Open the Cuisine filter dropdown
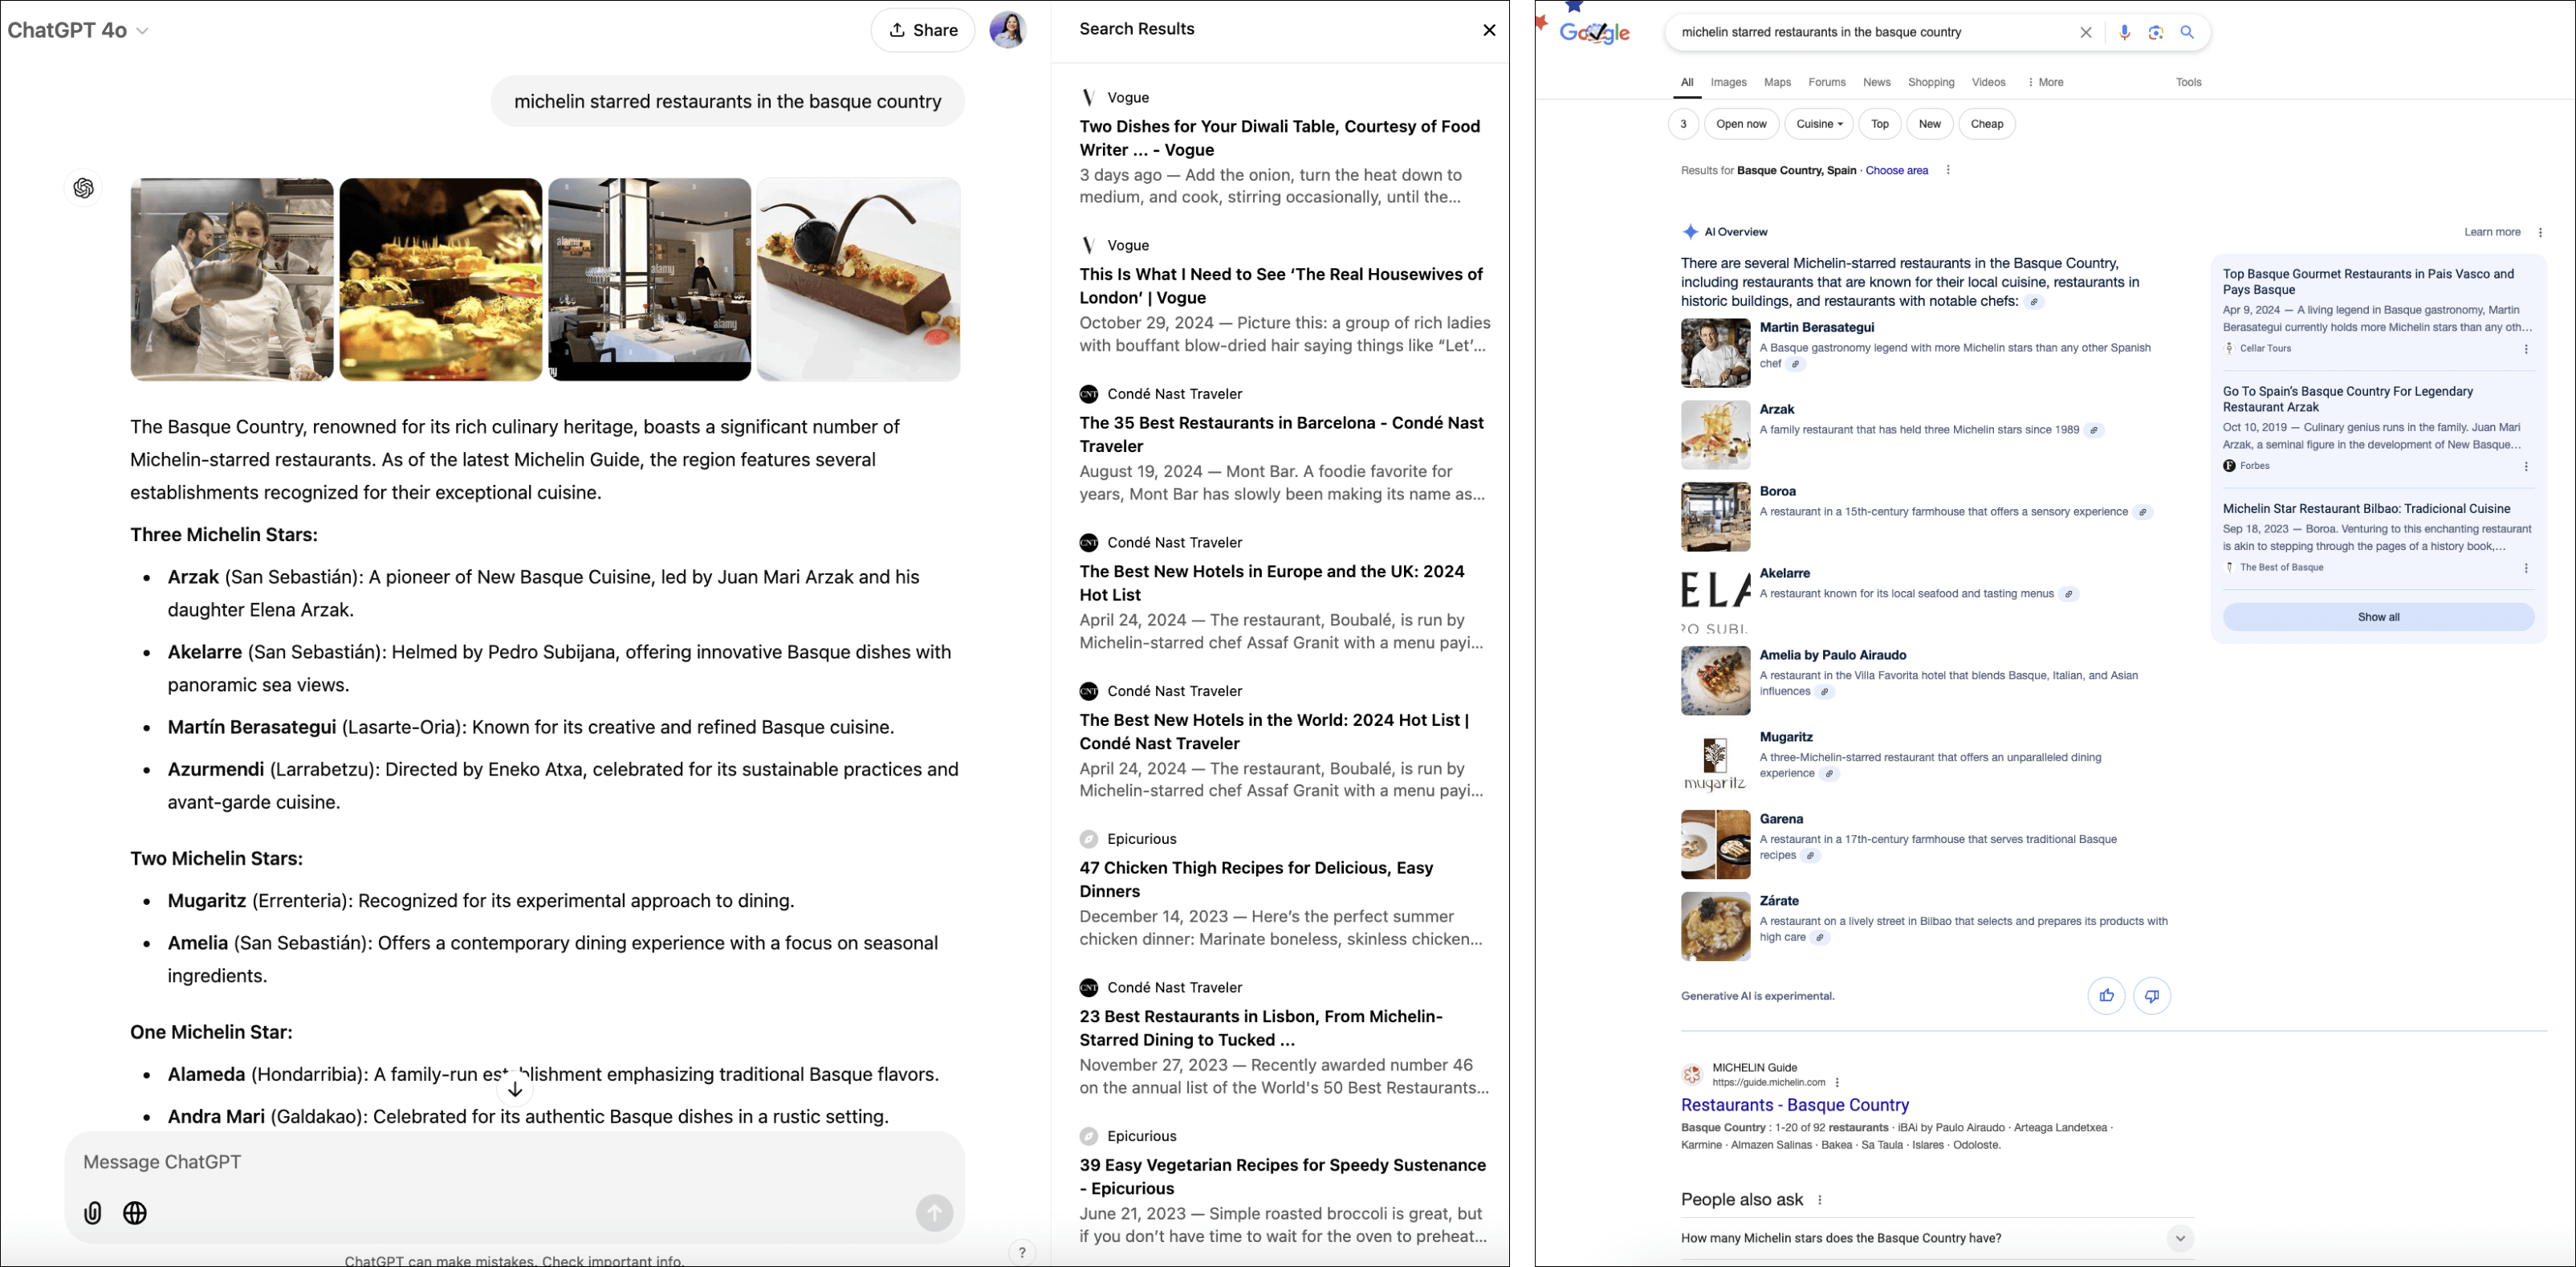The height and width of the screenshot is (1267, 2576). point(1819,124)
